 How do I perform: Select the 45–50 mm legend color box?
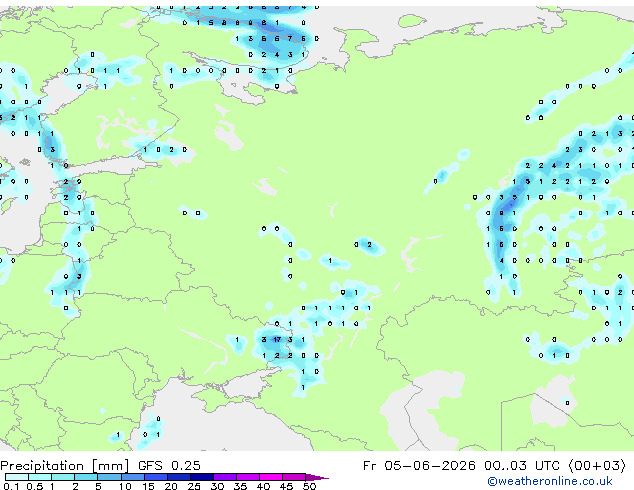pos(294,477)
